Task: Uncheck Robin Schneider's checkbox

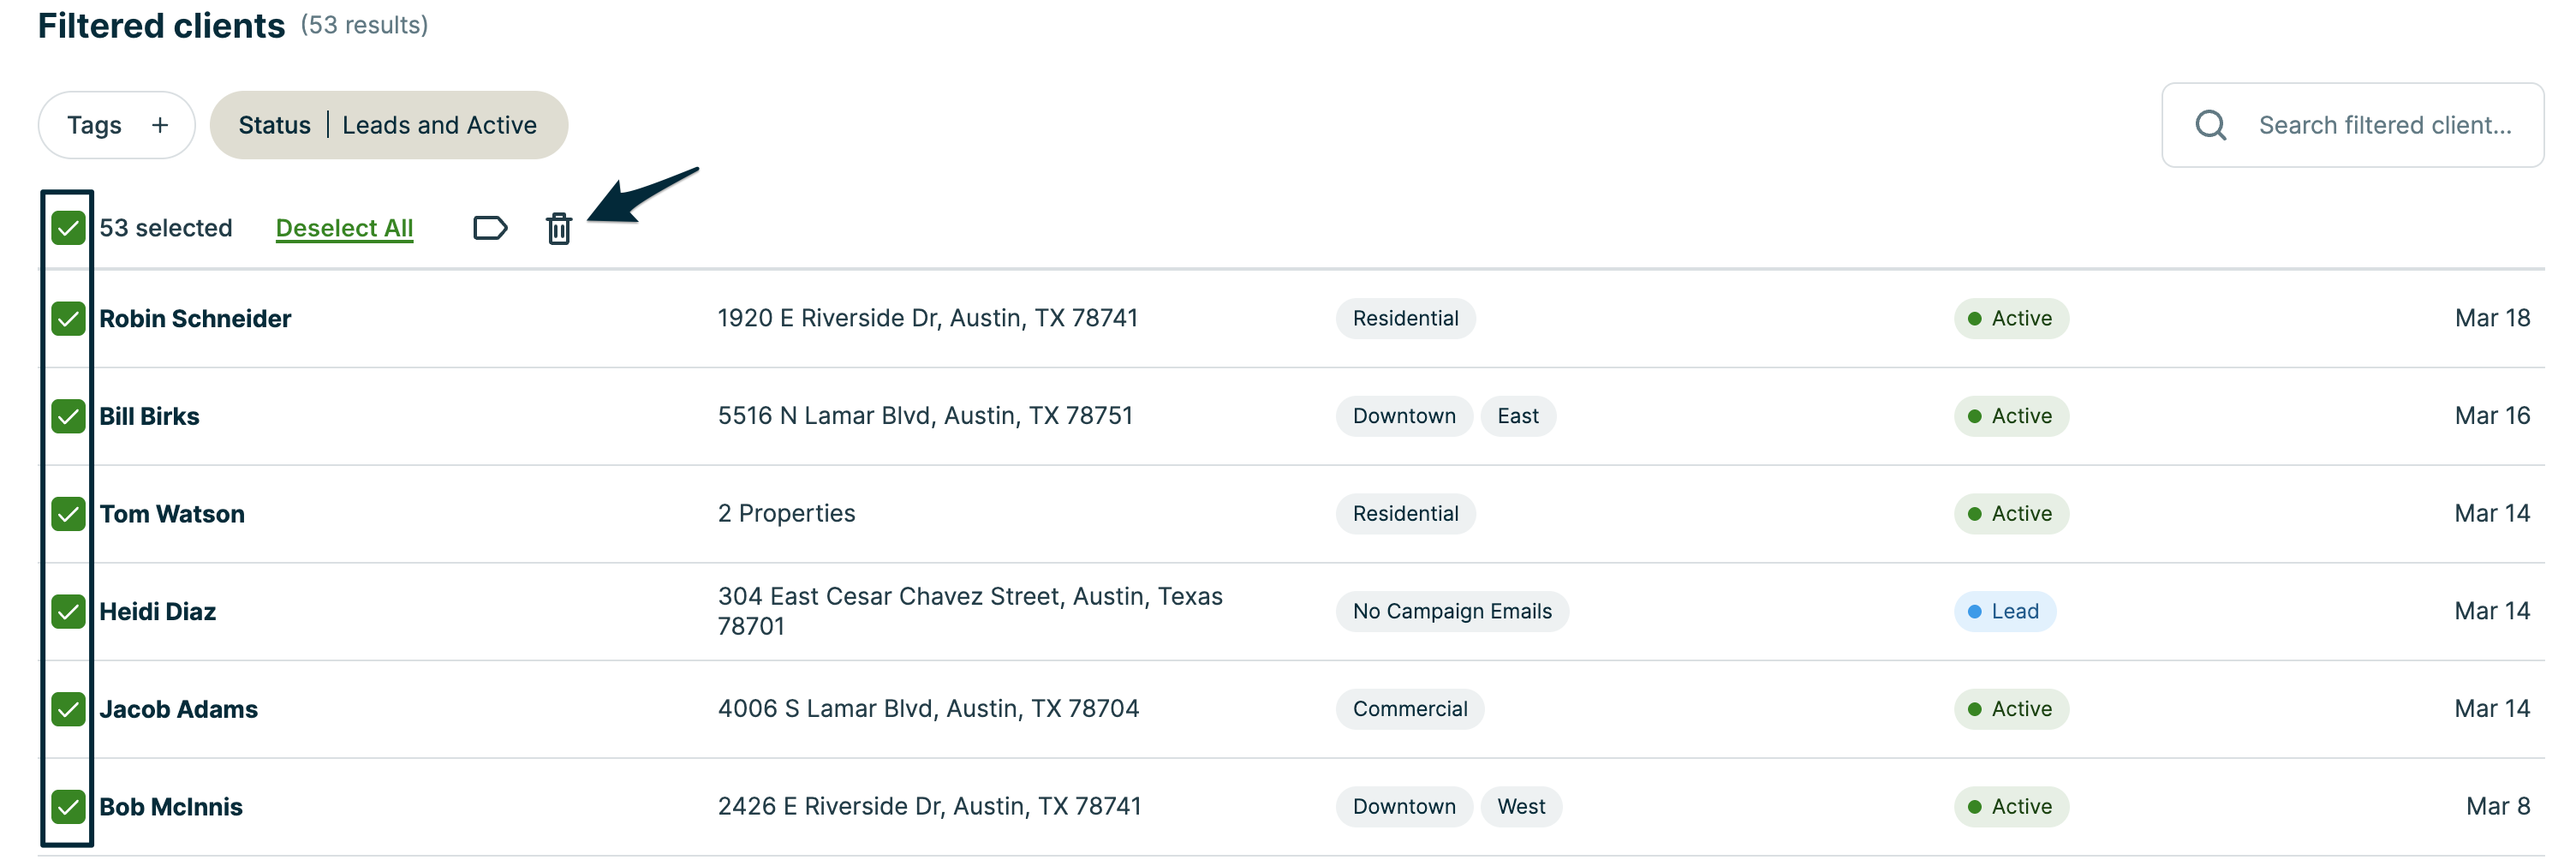Action: pyautogui.click(x=68, y=318)
